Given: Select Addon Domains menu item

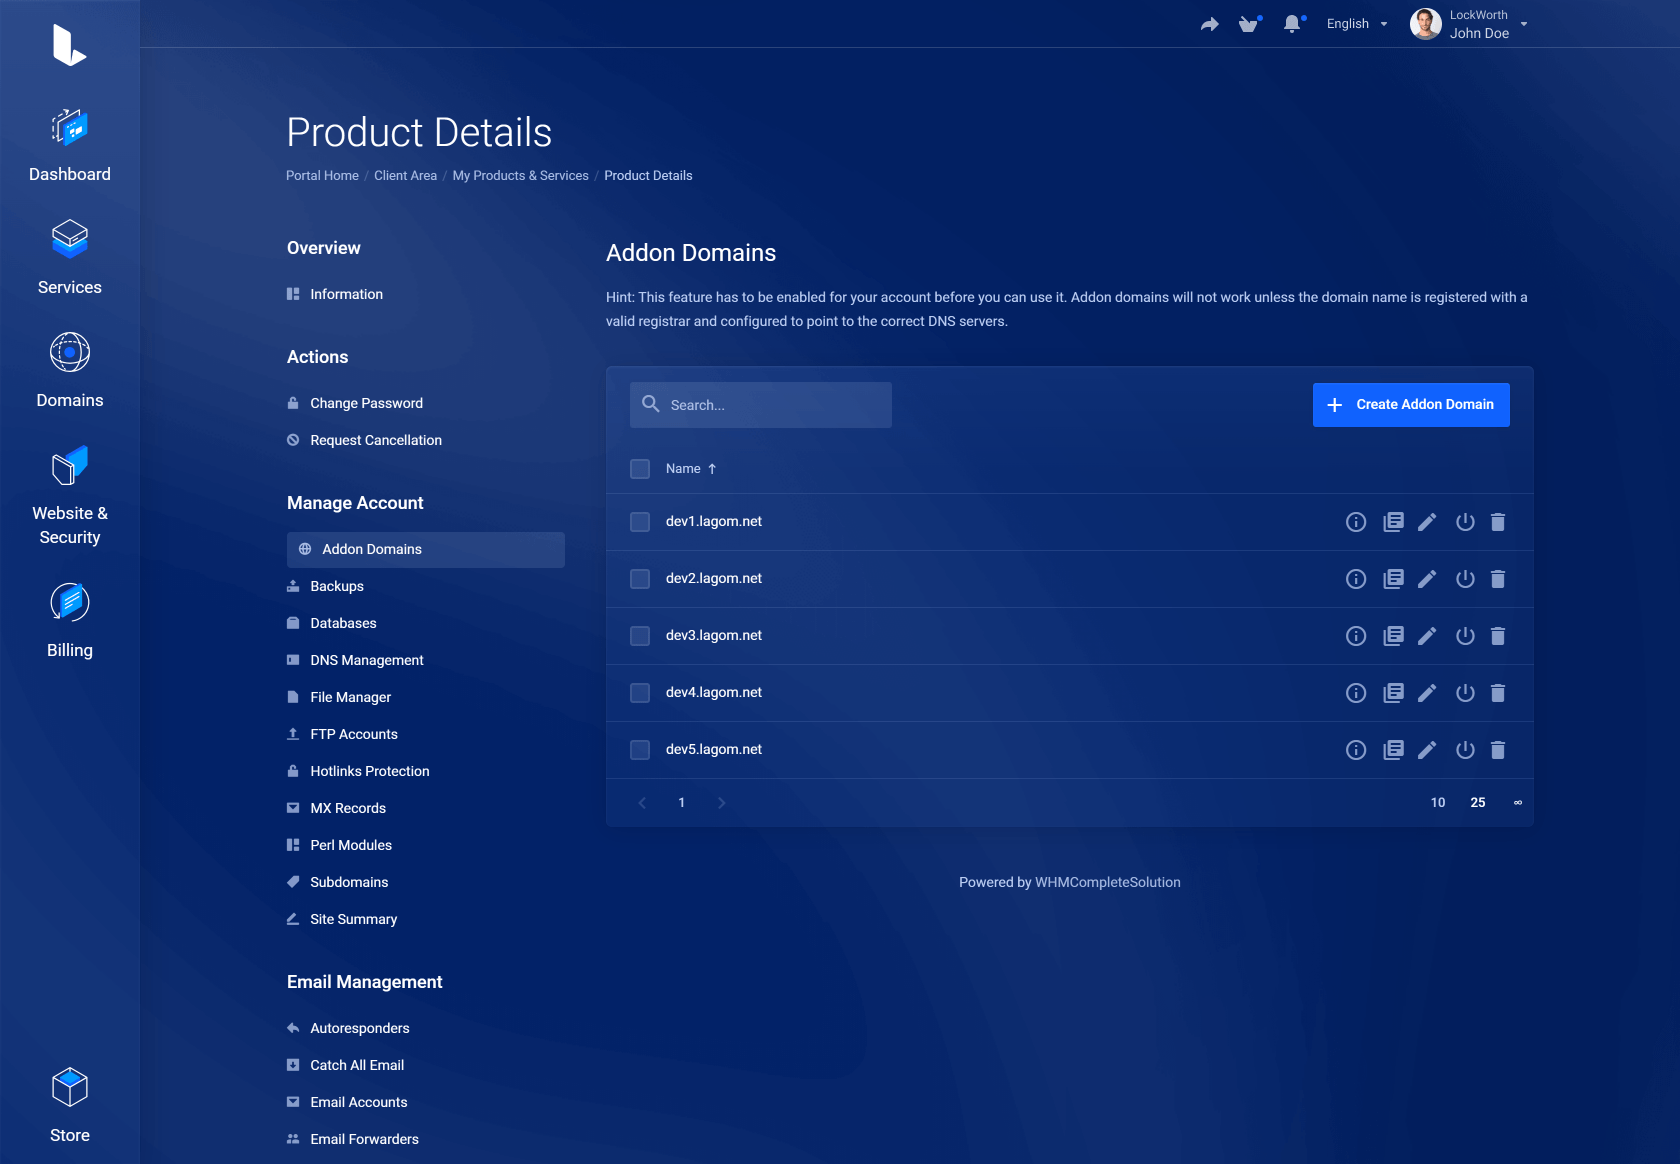Looking at the screenshot, I should click(x=426, y=550).
